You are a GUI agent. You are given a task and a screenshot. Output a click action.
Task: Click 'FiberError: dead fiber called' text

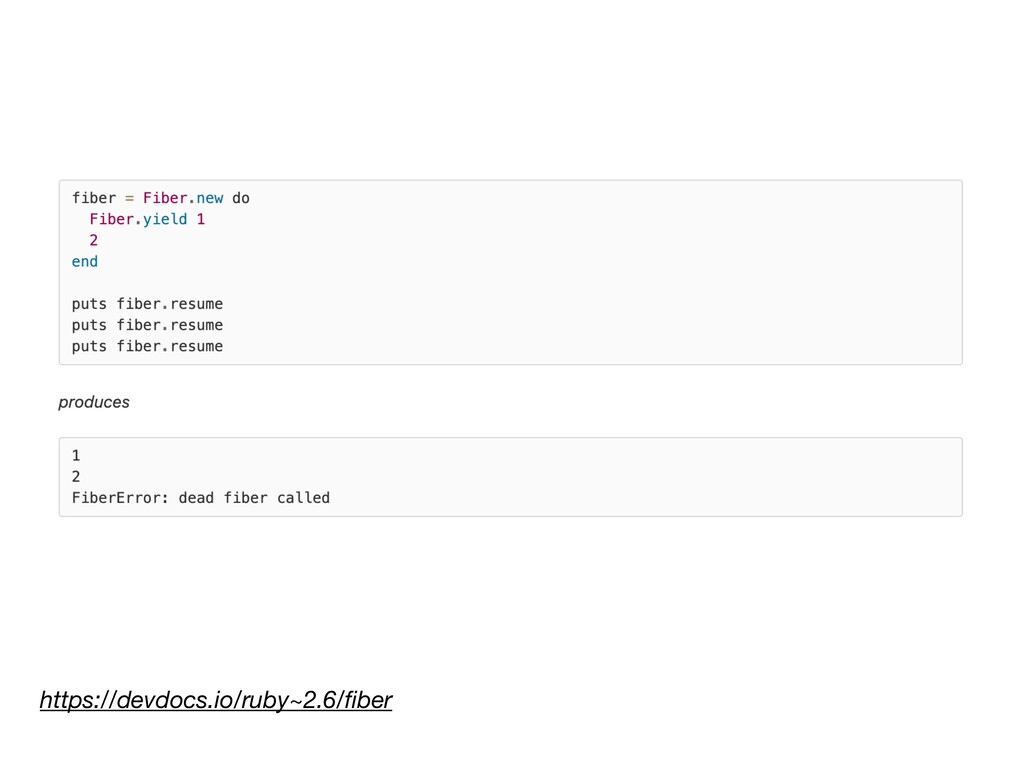pos(200,498)
